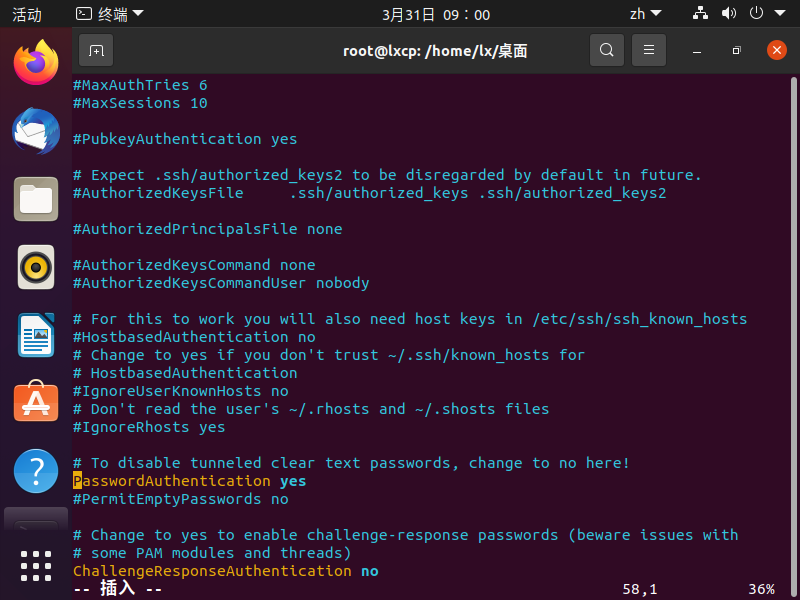
Task: Open the zh input source dropdown
Action: tap(645, 14)
